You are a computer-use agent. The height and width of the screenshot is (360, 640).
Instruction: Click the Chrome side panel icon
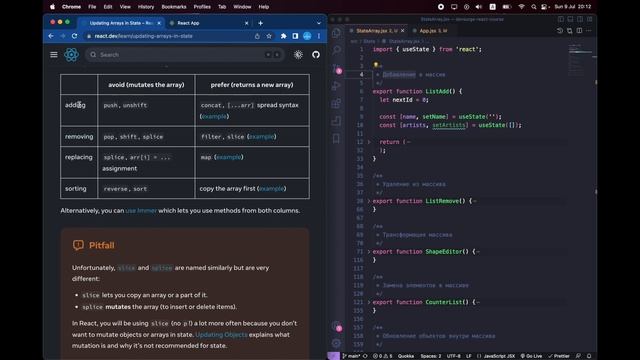point(295,36)
